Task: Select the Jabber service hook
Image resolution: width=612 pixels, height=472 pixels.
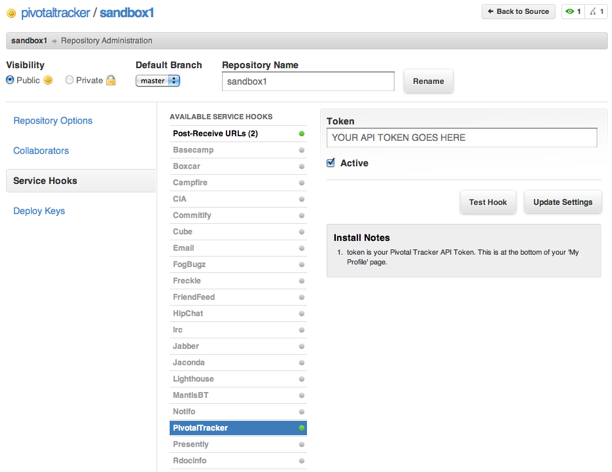Action: [238, 346]
